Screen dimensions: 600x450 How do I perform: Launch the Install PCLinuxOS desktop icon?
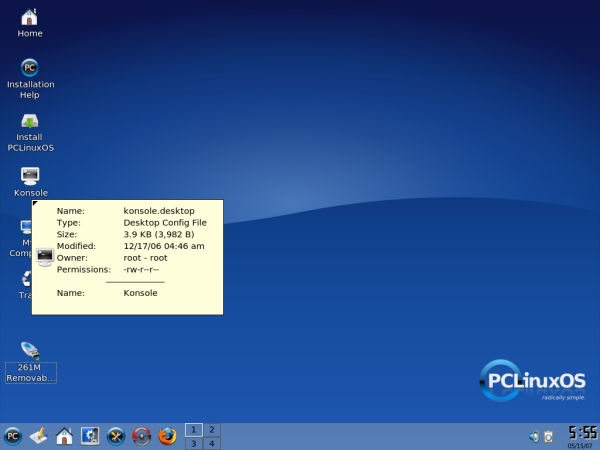pyautogui.click(x=30, y=133)
